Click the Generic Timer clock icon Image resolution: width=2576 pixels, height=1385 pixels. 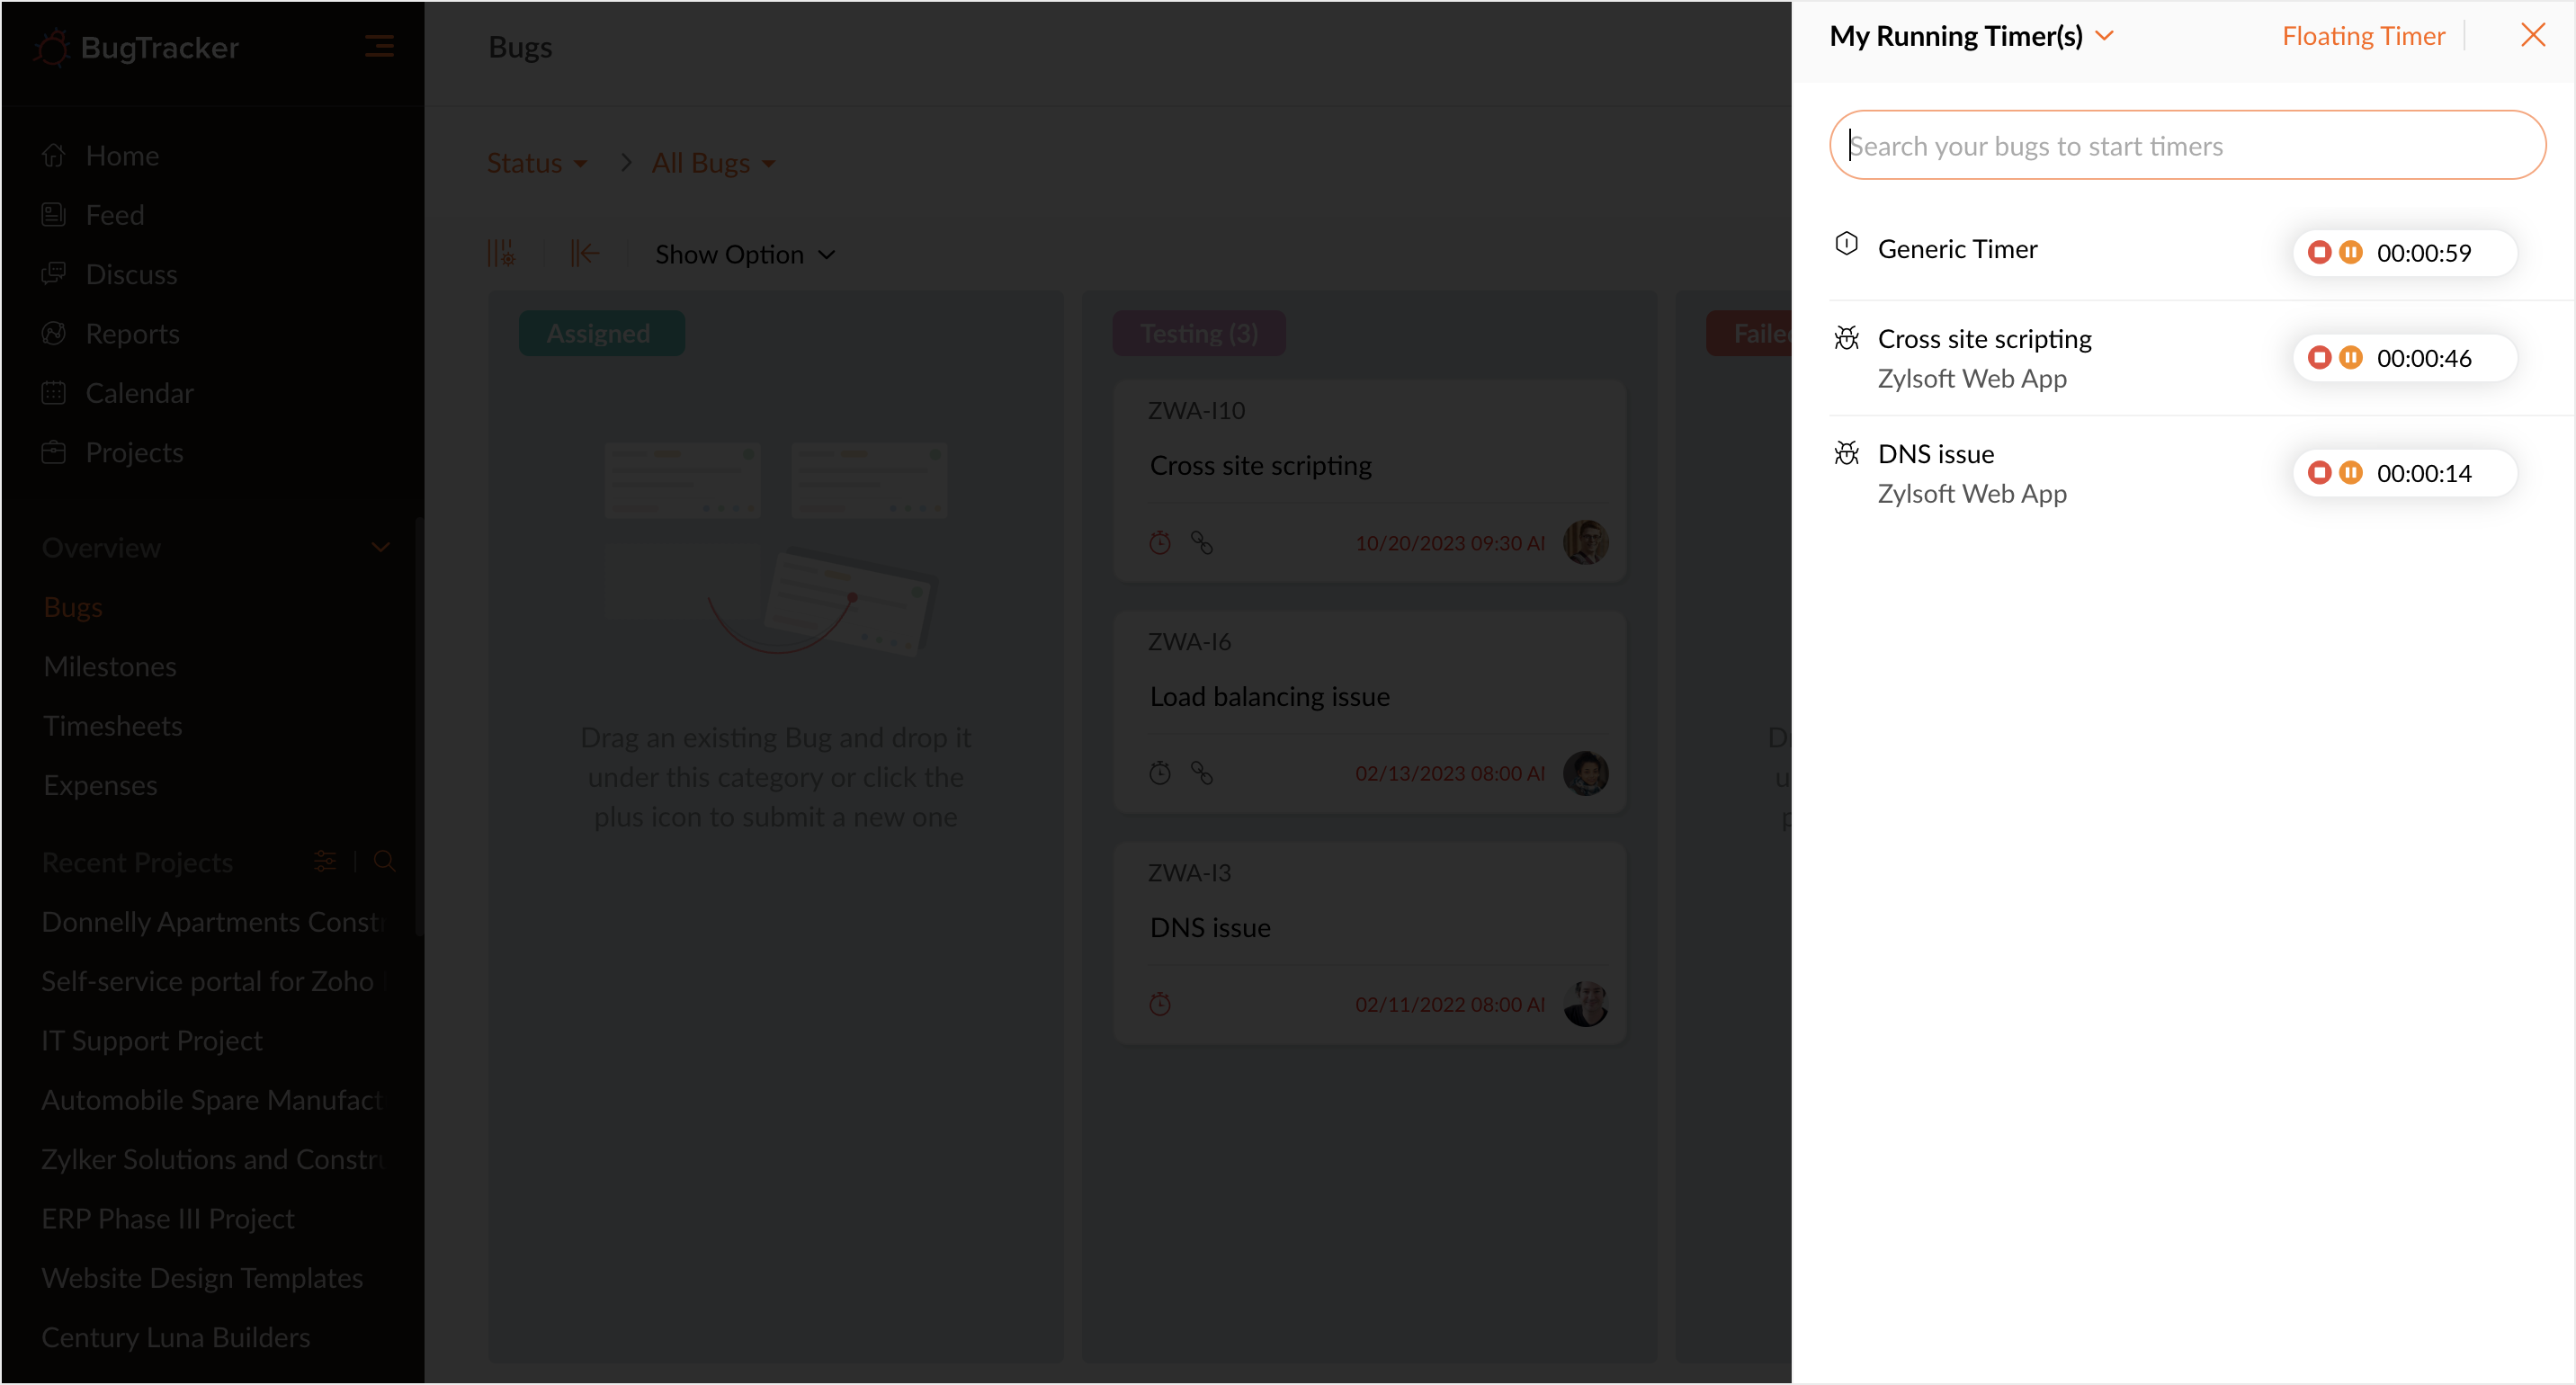click(x=1846, y=244)
